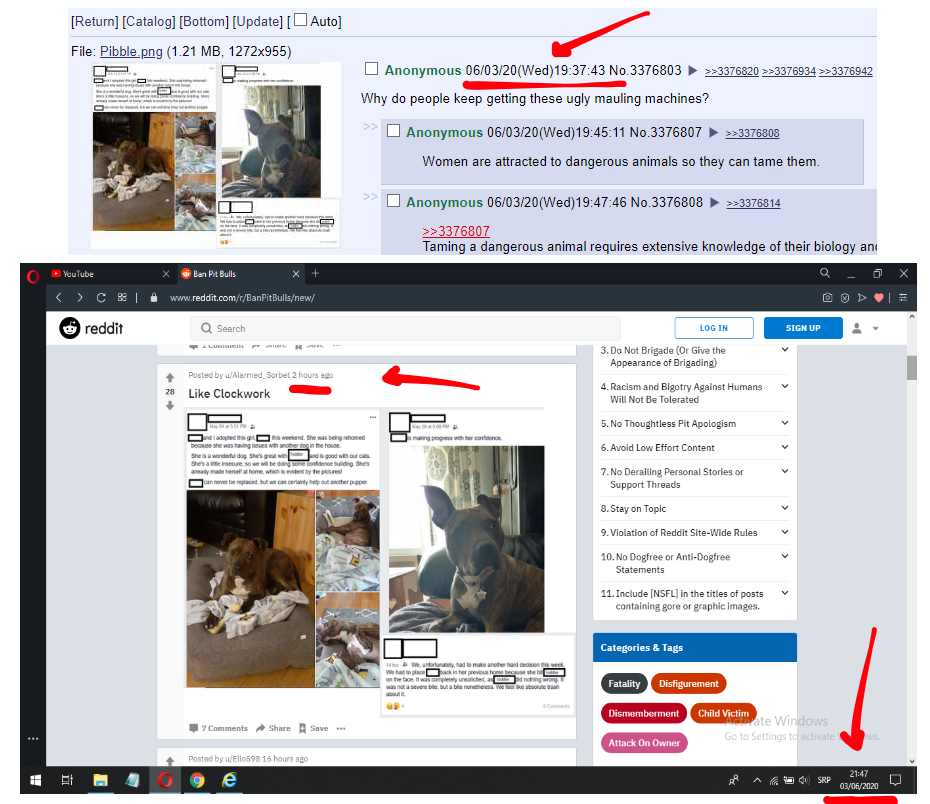This screenshot has width=930, height=804.
Task: Expand rule 4 Racism and Bigotry
Action: 785,386
